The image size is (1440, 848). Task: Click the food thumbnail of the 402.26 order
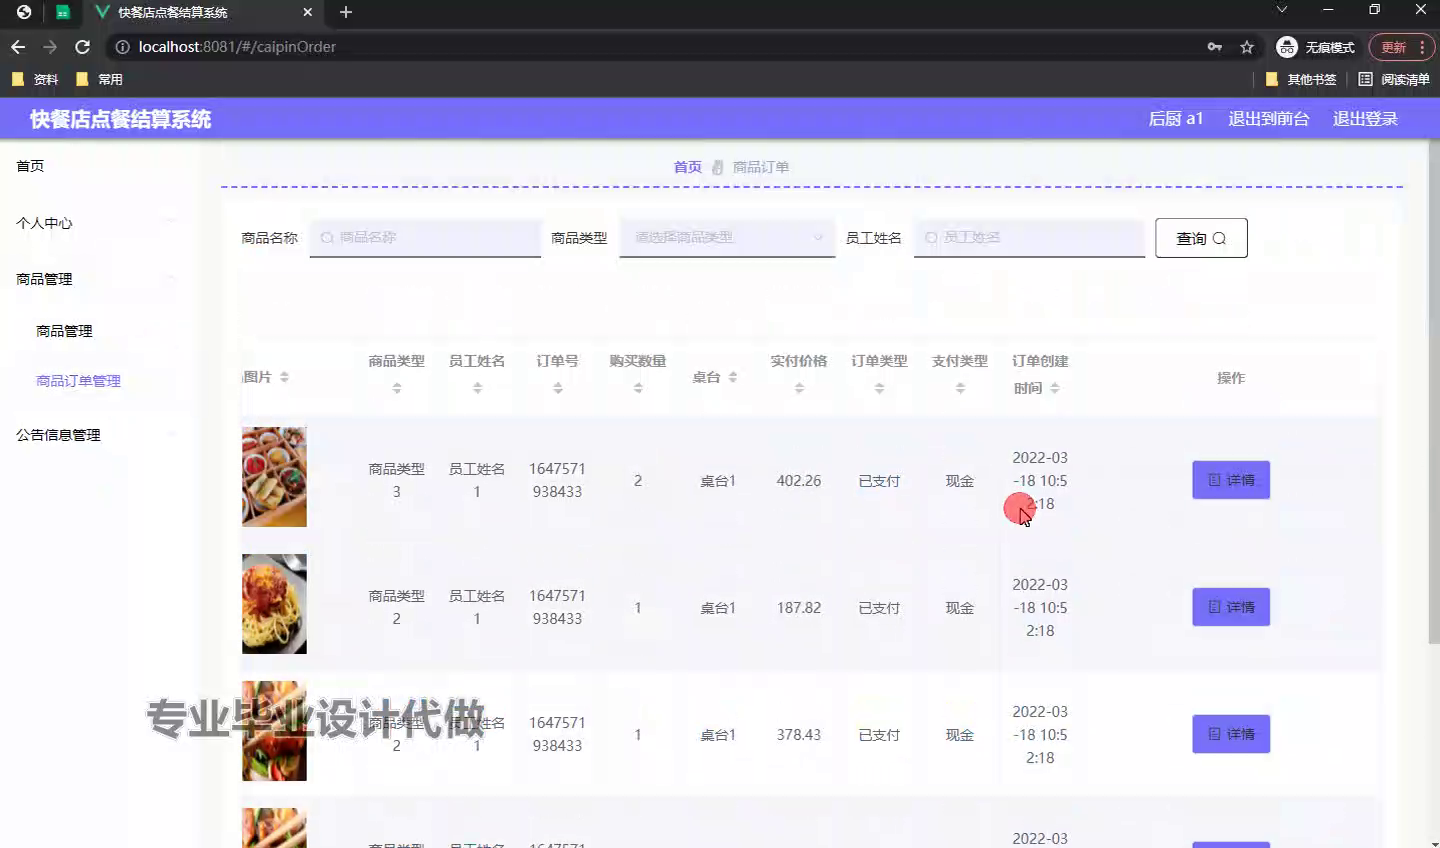coord(274,477)
